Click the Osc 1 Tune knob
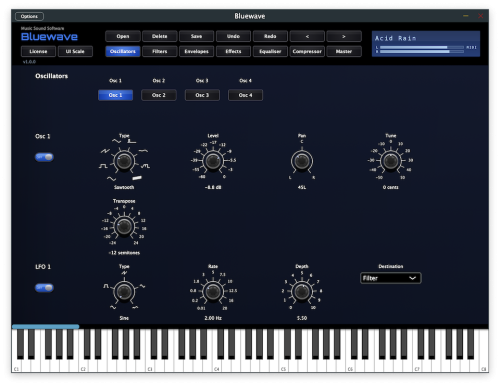 point(391,161)
